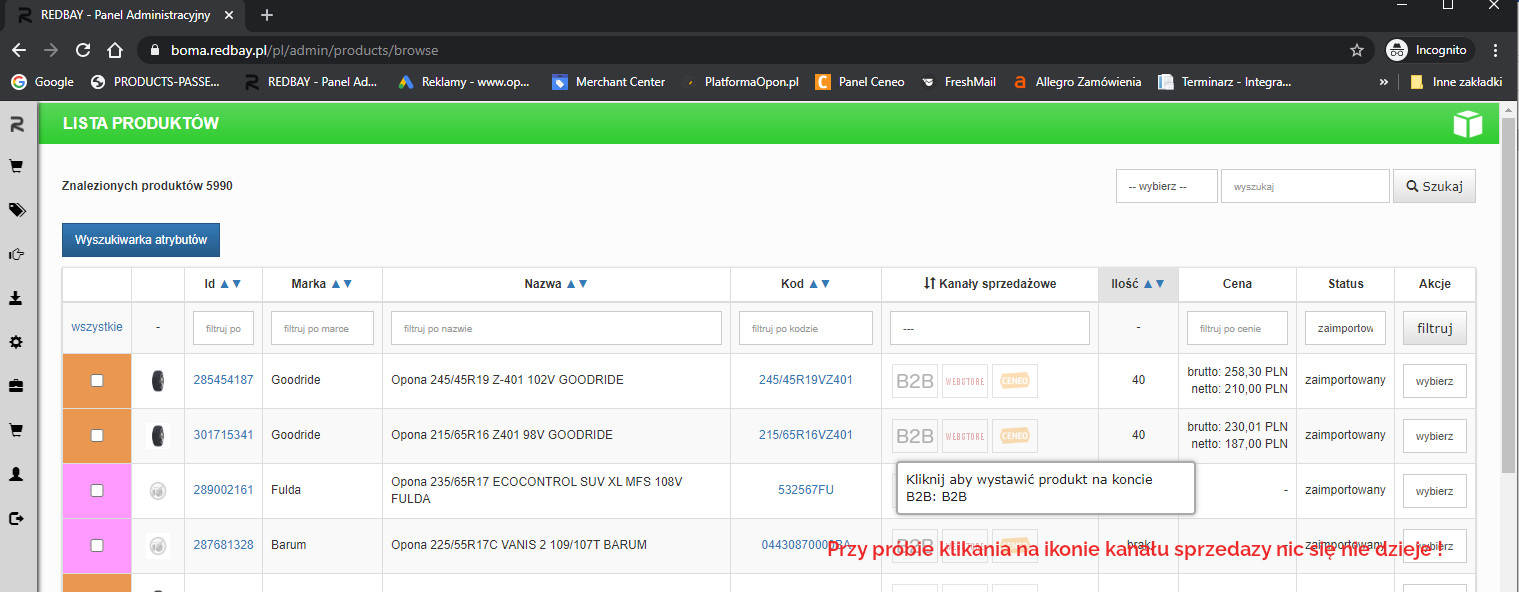
Task: Click the B2B channel icon for Opona 245/45R19
Action: click(x=914, y=380)
